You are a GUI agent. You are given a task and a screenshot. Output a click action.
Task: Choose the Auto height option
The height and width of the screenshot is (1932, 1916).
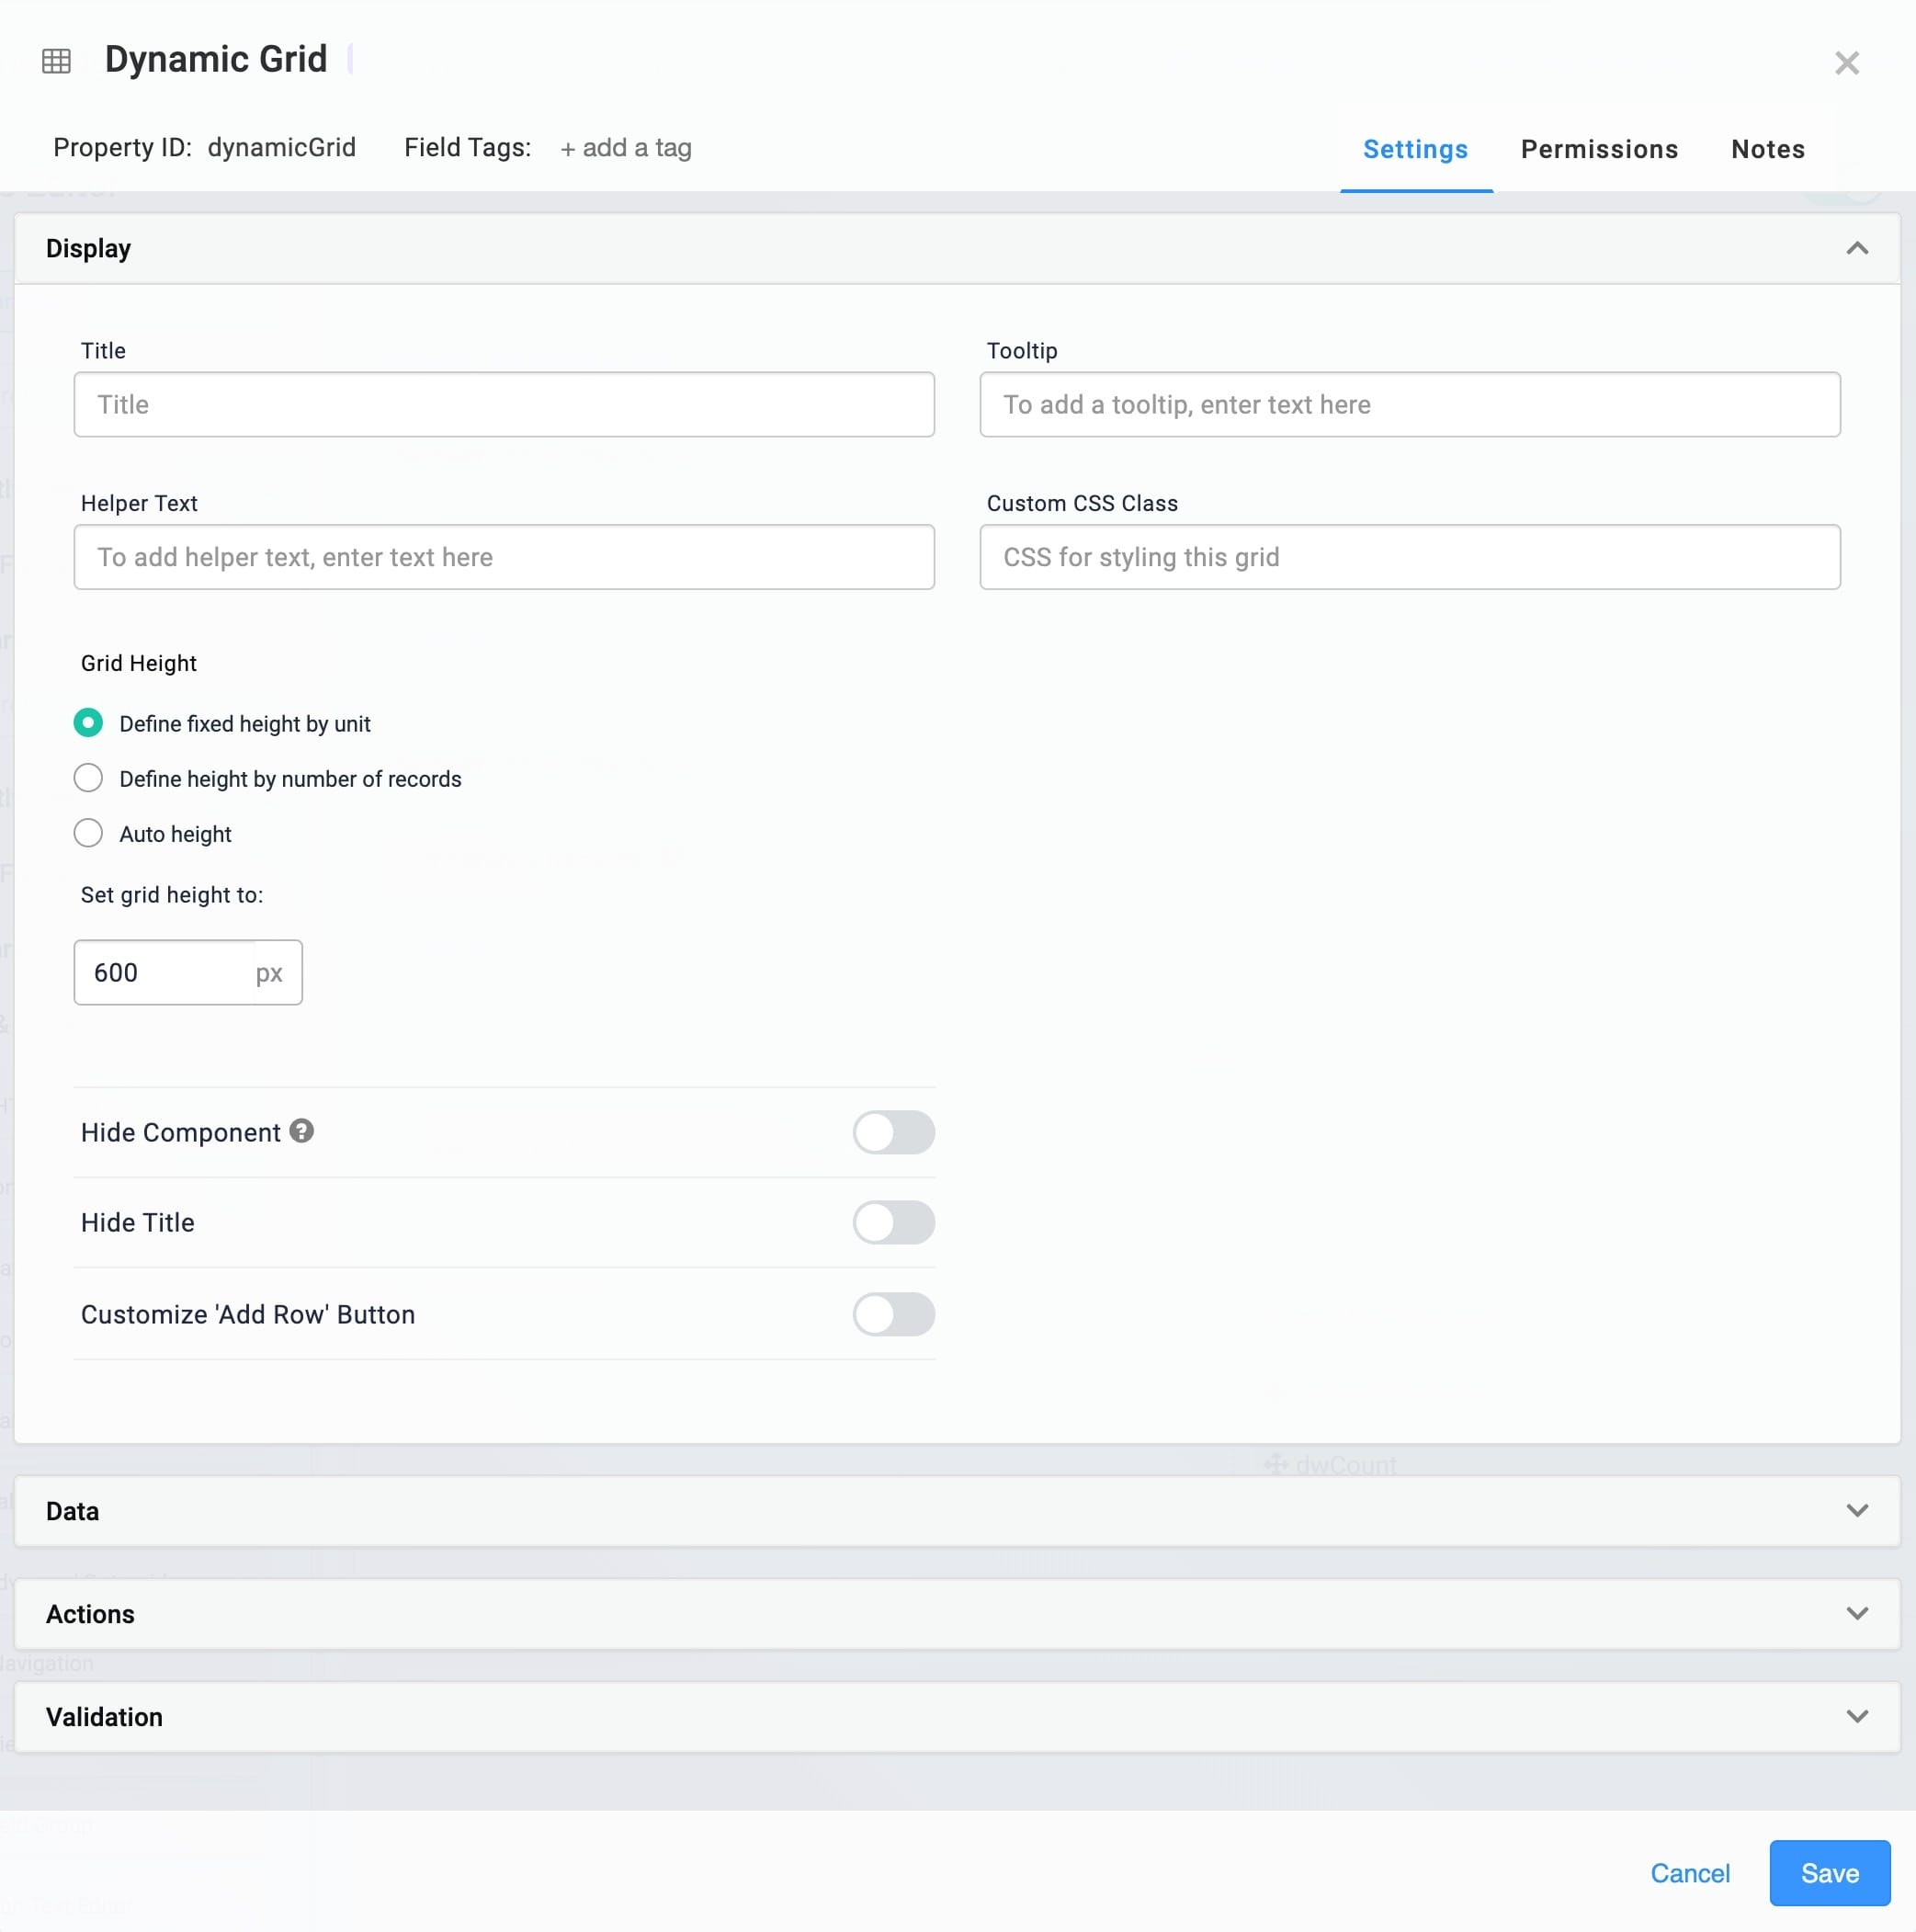88,833
